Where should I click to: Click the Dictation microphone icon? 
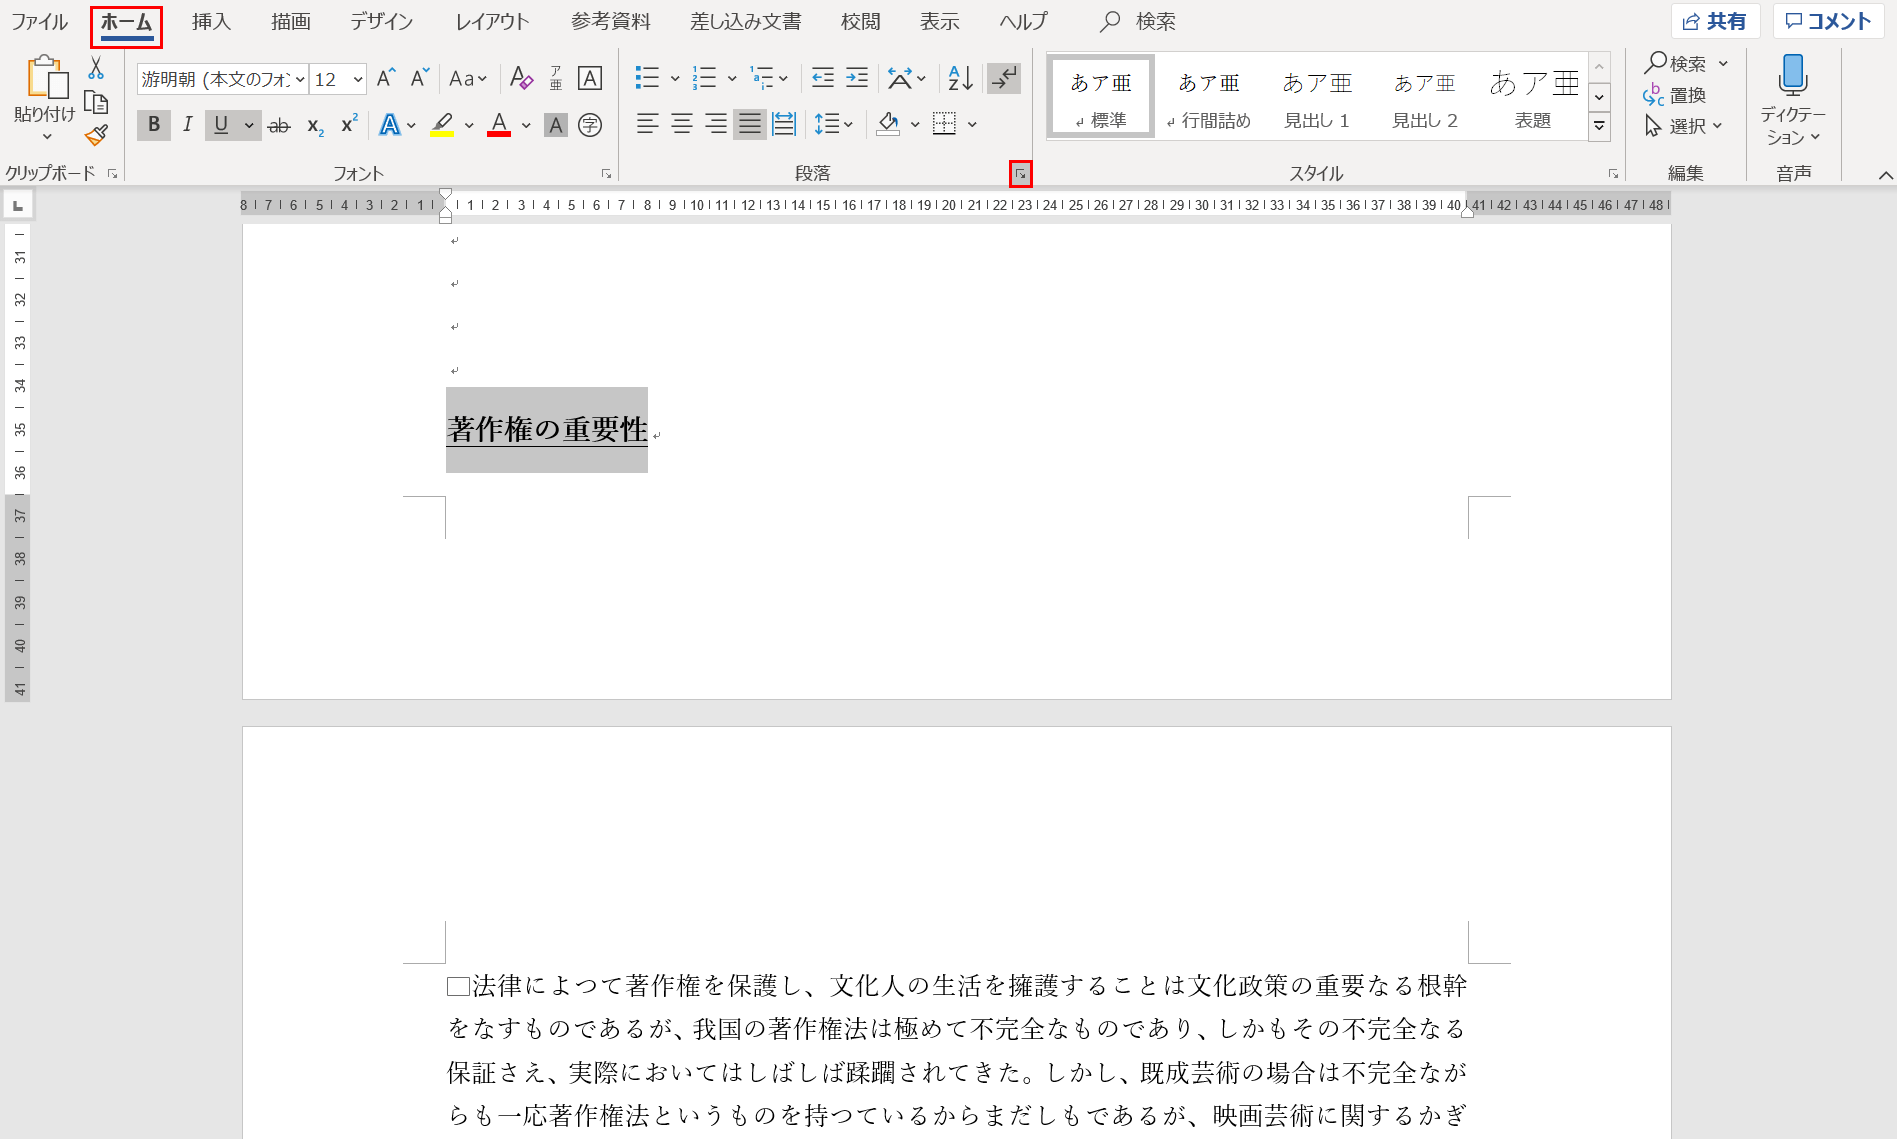[1793, 76]
